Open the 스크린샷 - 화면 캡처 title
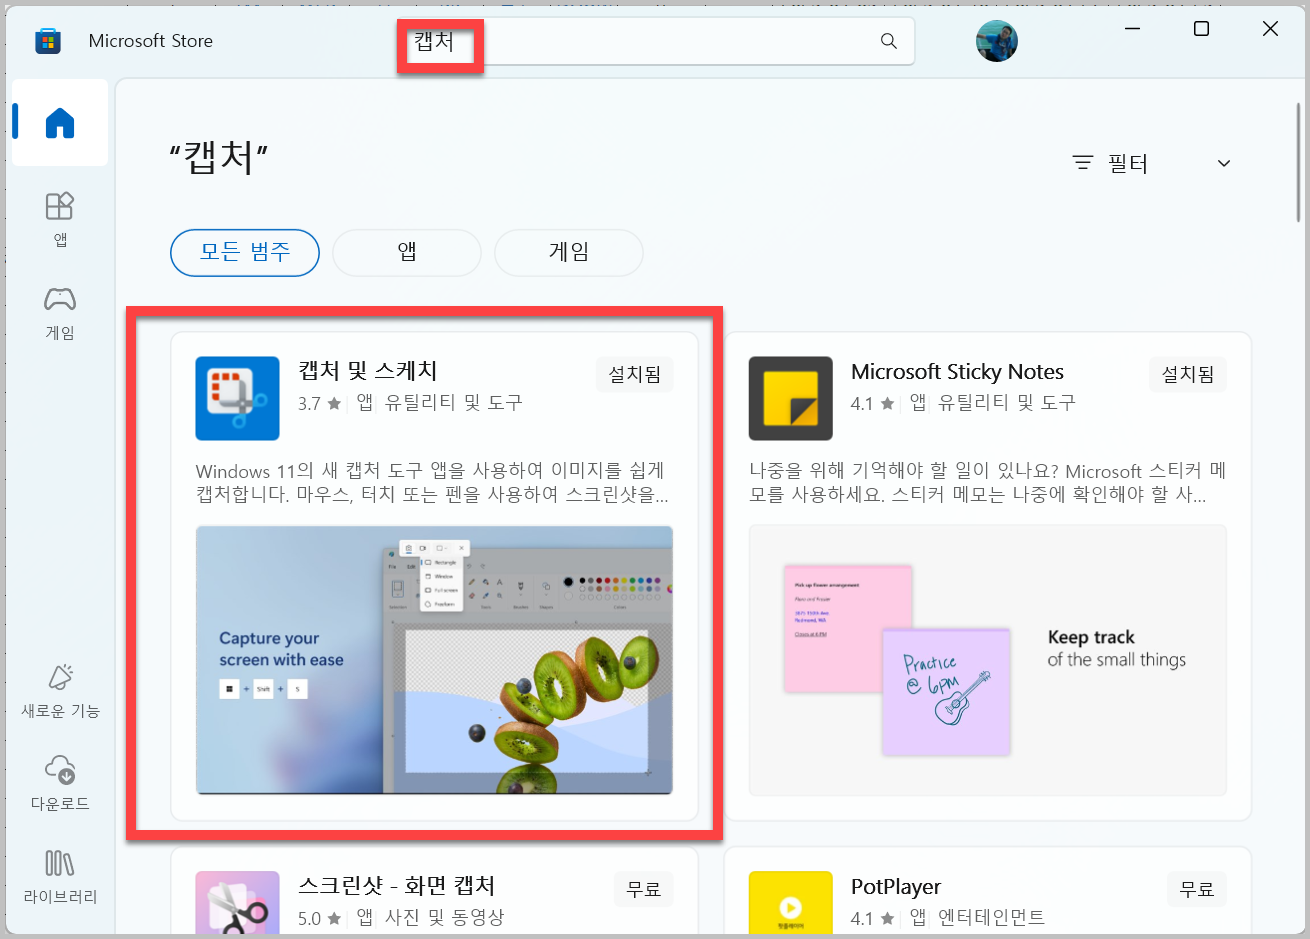 click(397, 886)
